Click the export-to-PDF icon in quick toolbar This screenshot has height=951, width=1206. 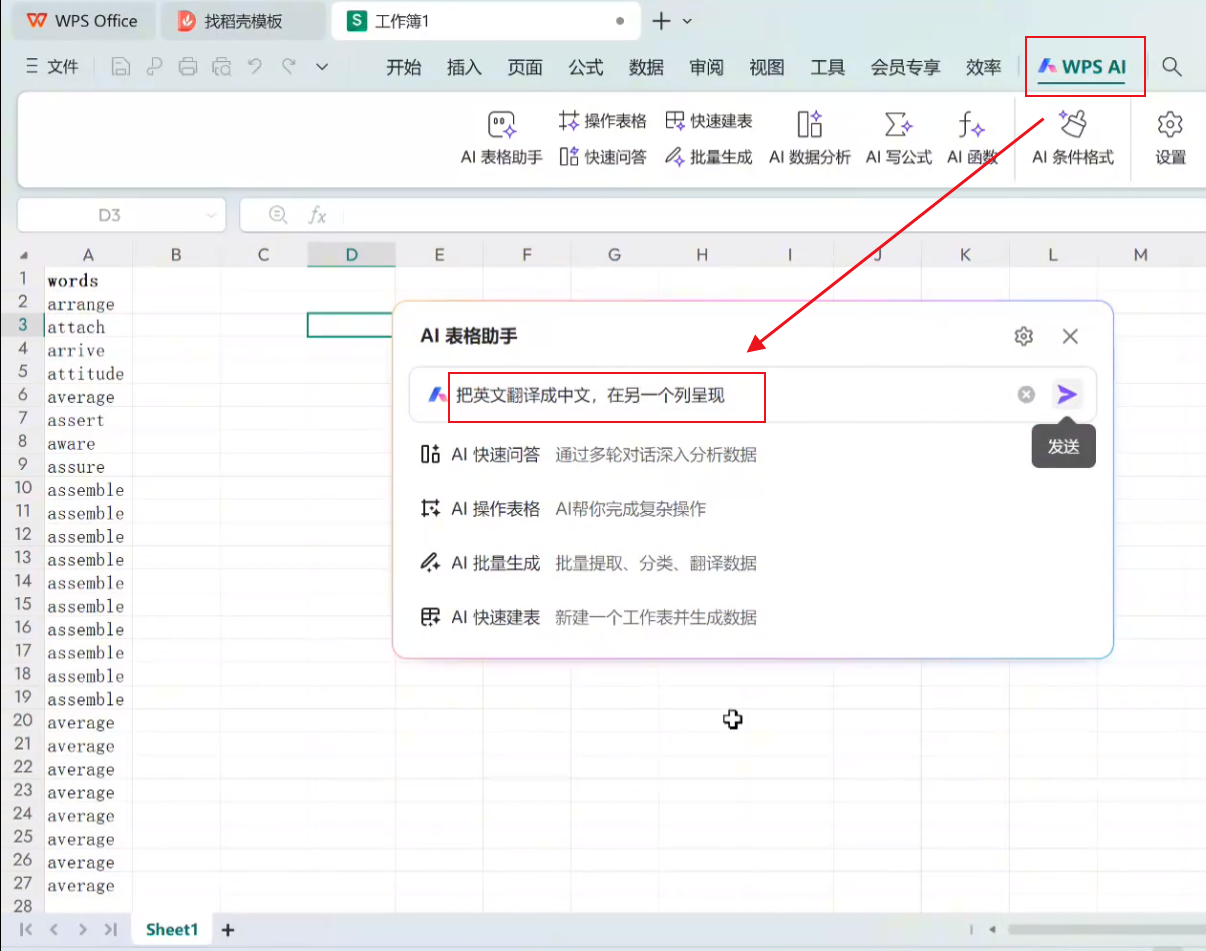pyautogui.click(x=154, y=67)
